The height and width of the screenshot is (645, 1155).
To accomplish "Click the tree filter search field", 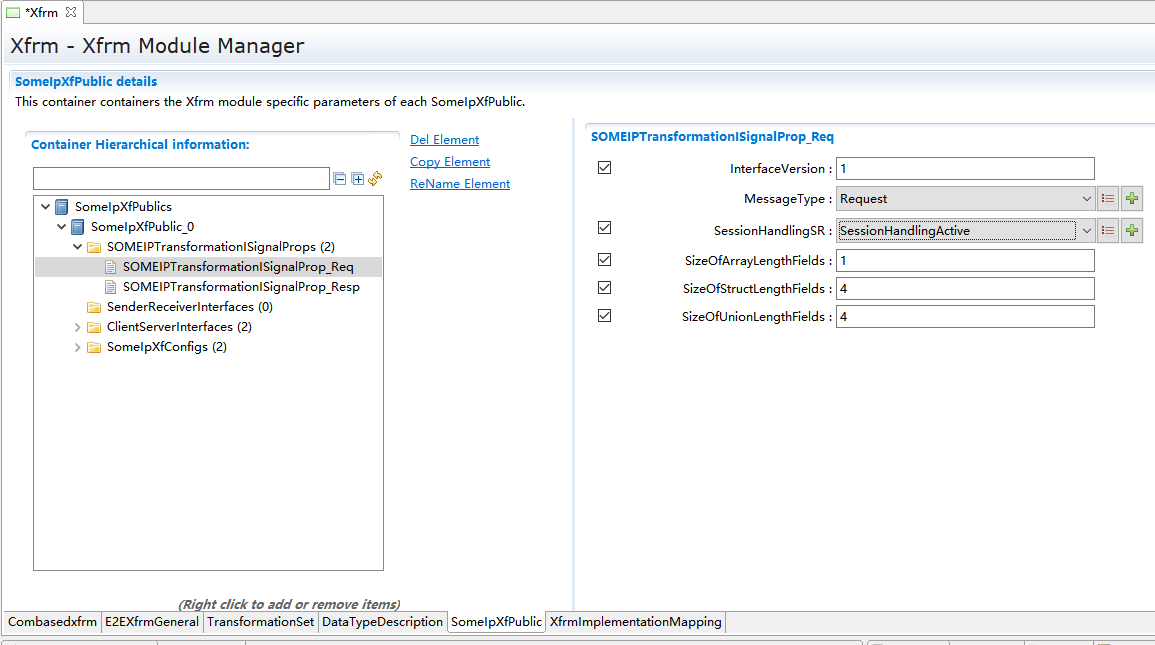I will pos(181,179).
